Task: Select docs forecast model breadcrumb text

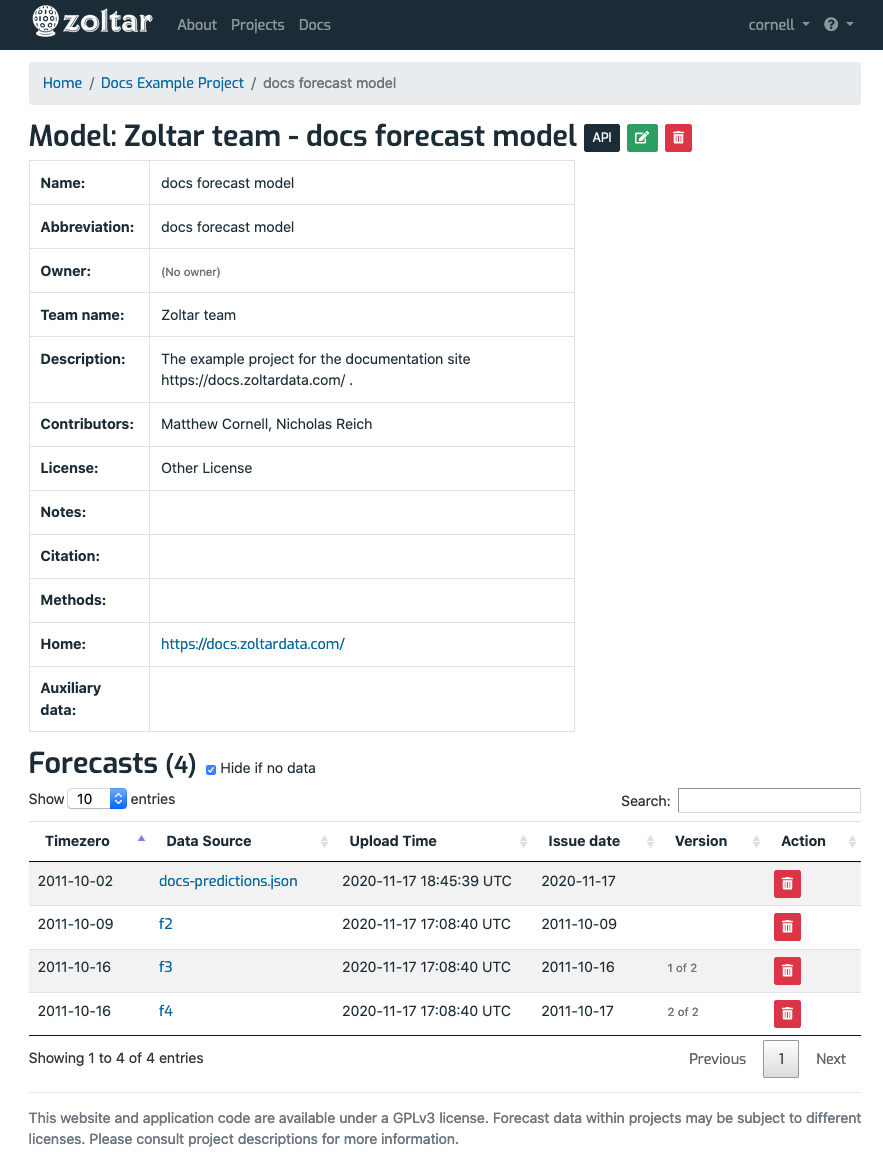Action: click(x=329, y=83)
